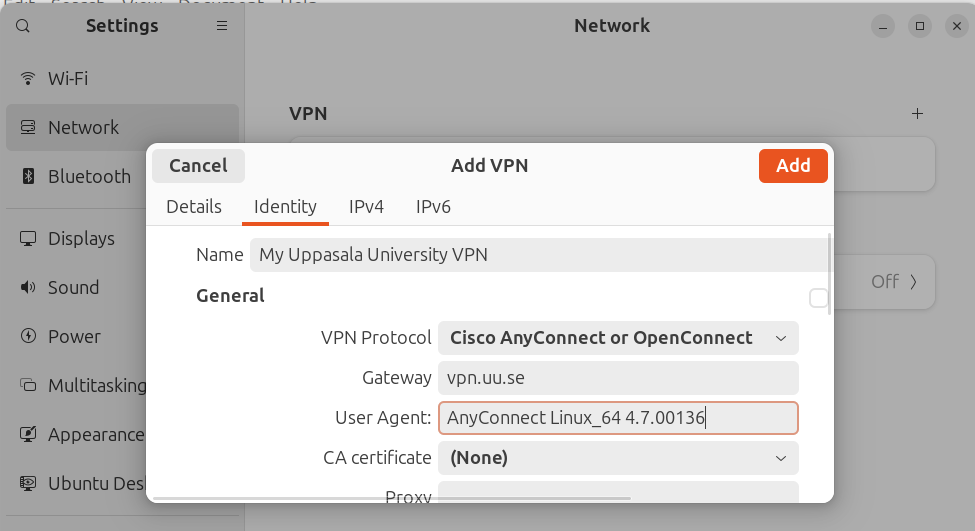Select the Bluetooth sidebar icon

pyautogui.click(x=28, y=176)
